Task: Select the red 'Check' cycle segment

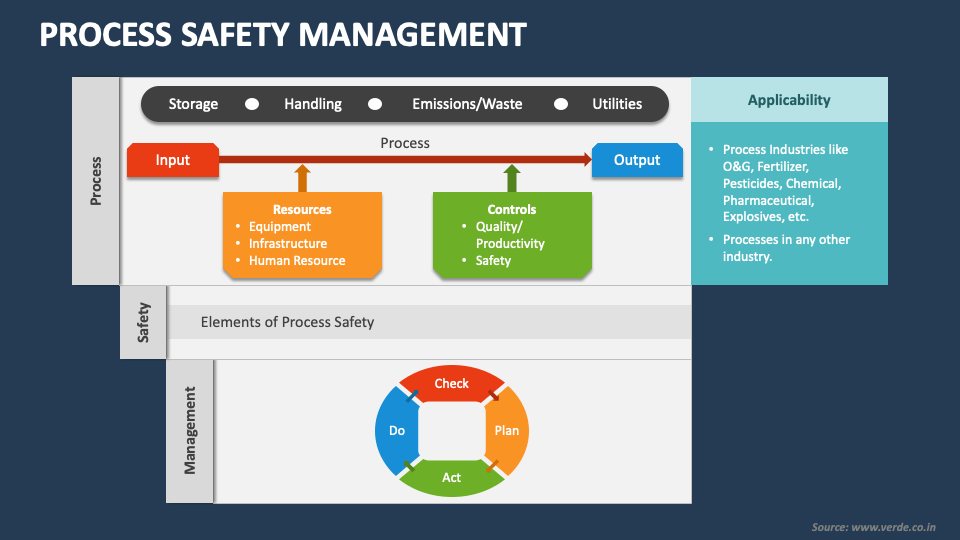Action: (x=452, y=384)
